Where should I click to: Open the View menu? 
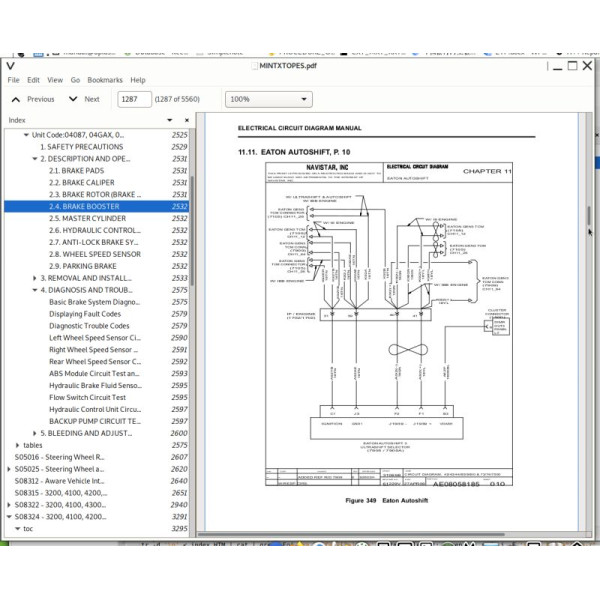pos(55,80)
